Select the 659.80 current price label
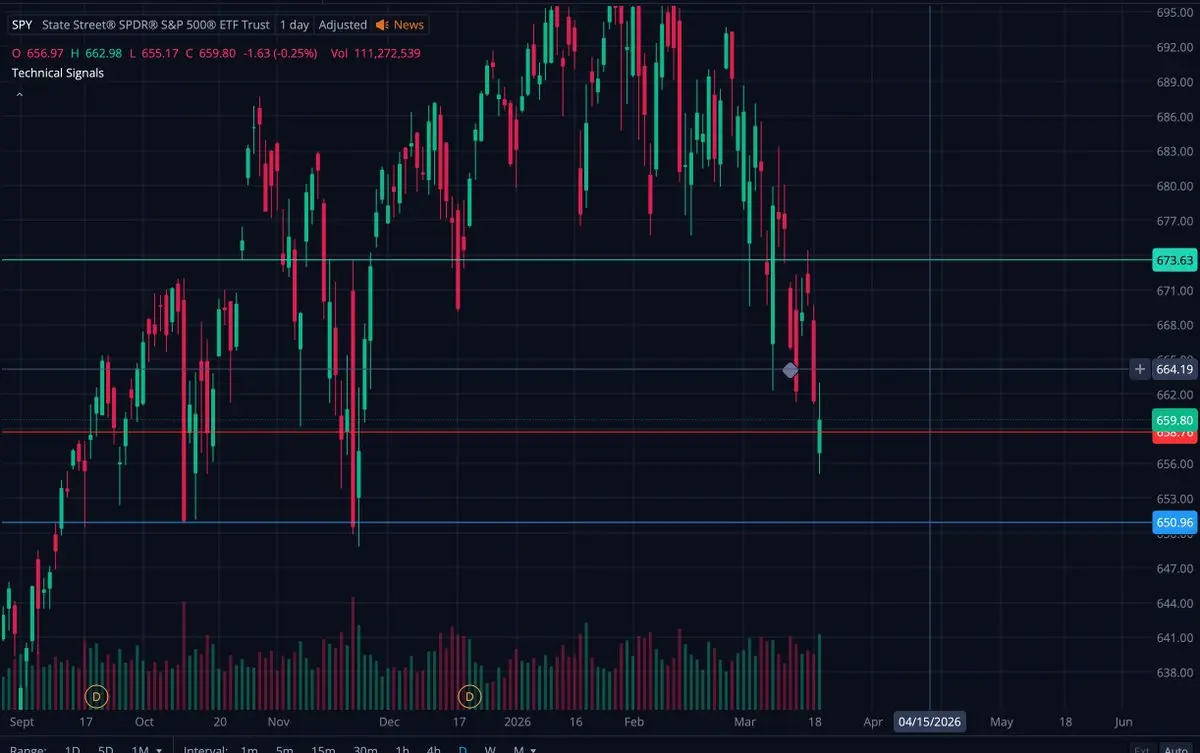1200x753 pixels. 1174,421
